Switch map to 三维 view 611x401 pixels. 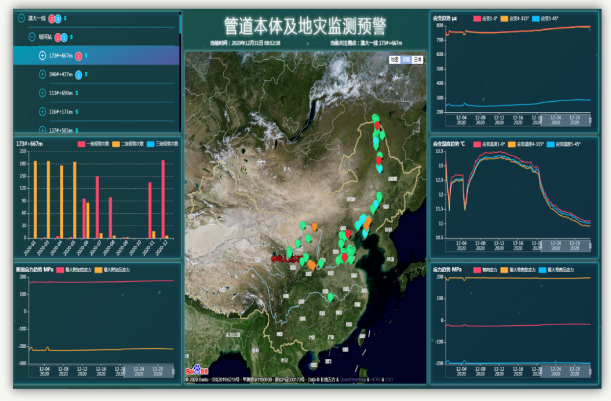pos(417,60)
